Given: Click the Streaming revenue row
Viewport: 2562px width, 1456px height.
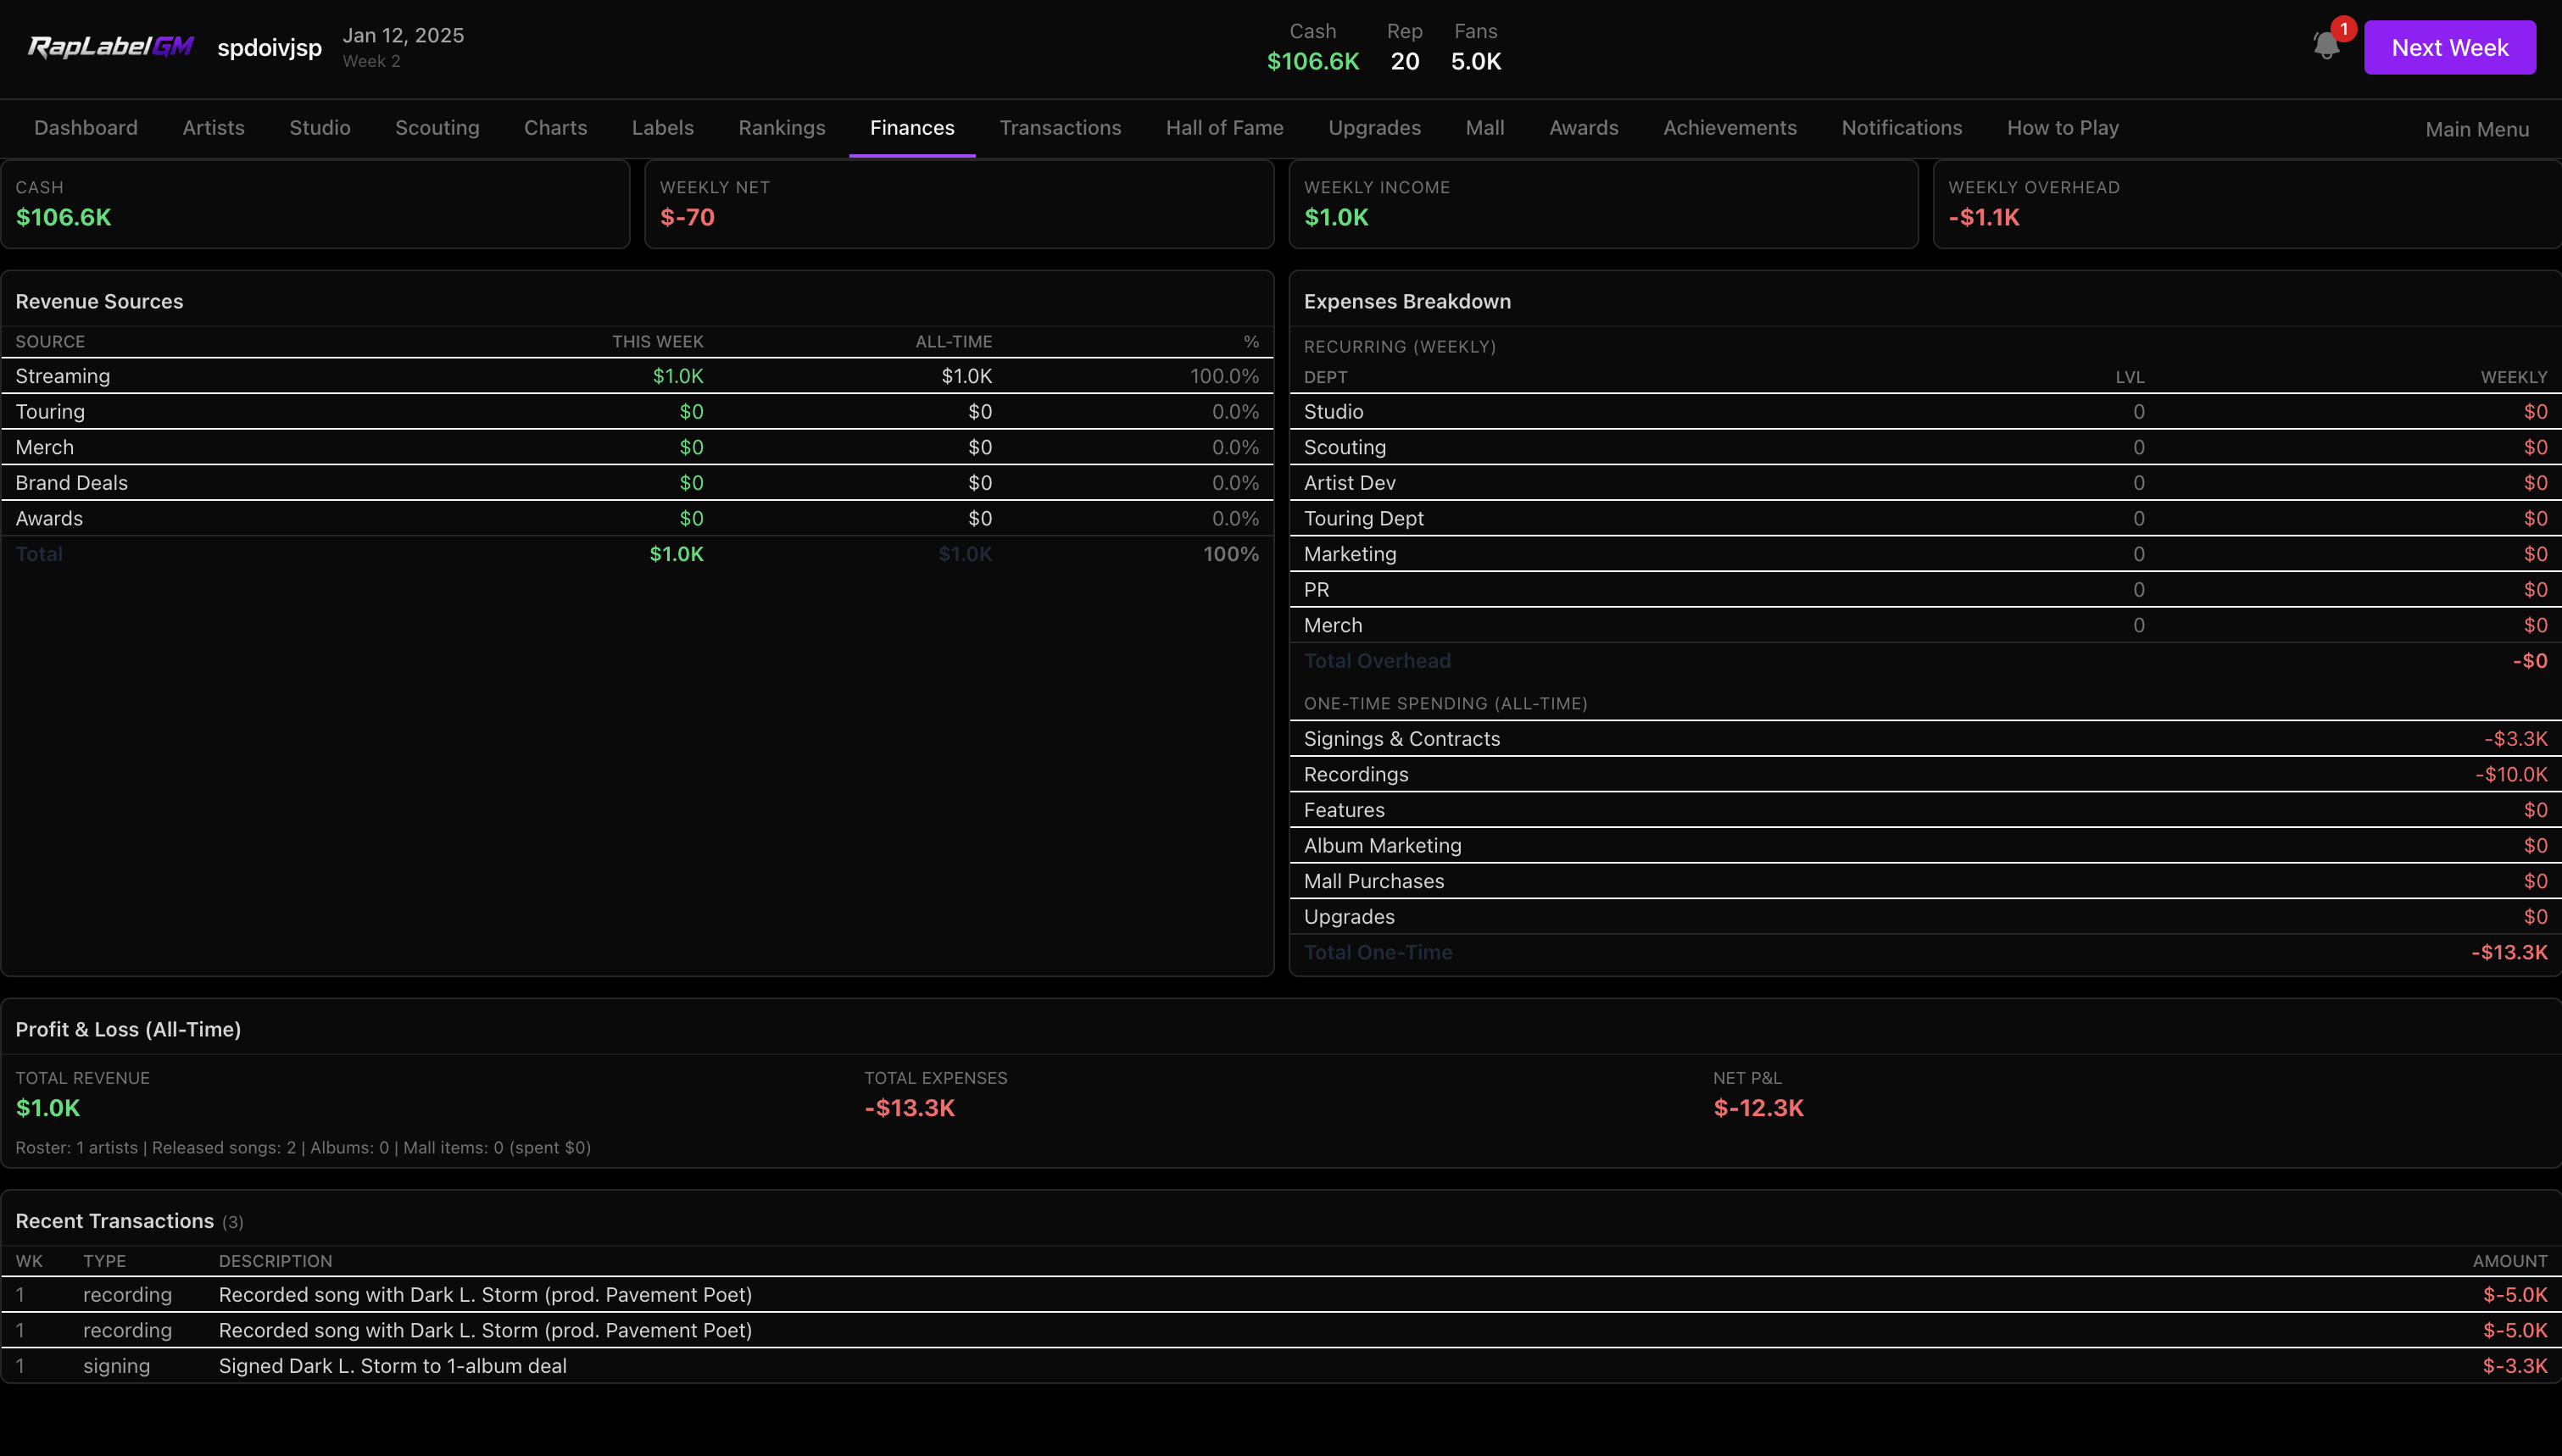Looking at the screenshot, I should coord(637,376).
